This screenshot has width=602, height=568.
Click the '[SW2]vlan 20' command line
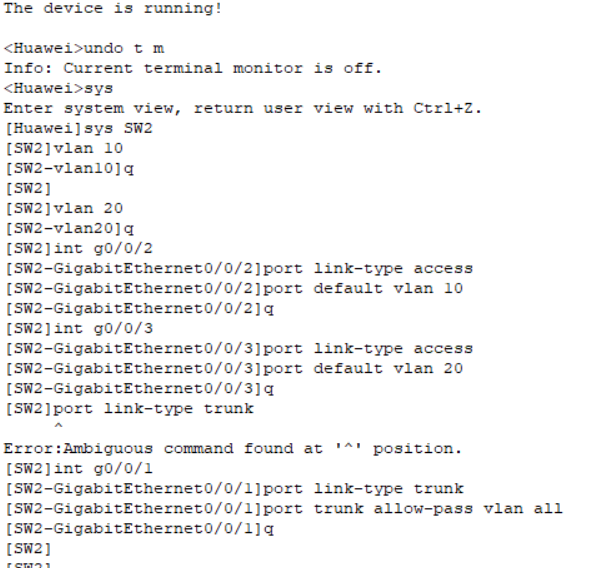point(64,209)
